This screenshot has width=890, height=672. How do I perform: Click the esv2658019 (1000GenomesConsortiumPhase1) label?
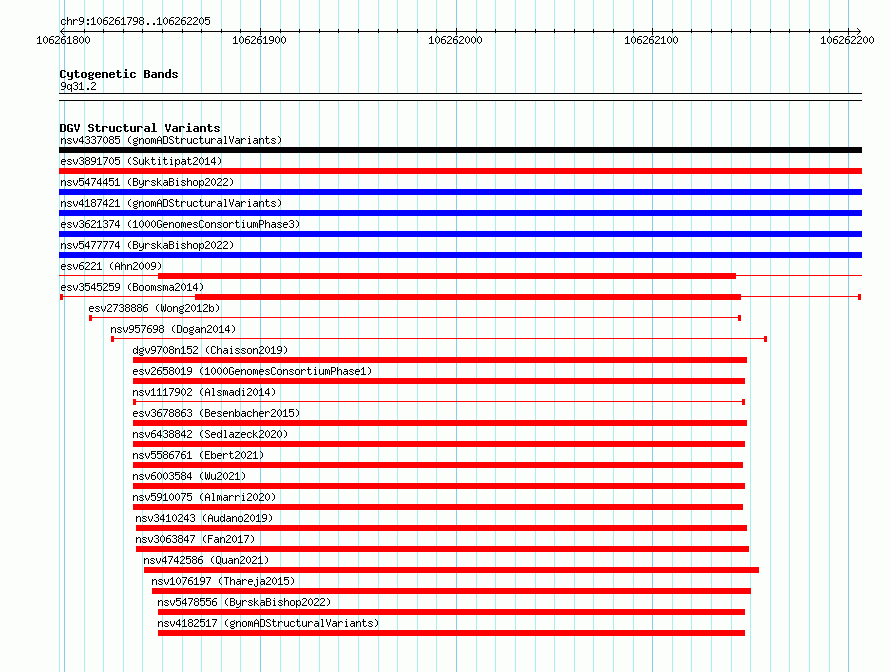tap(252, 371)
